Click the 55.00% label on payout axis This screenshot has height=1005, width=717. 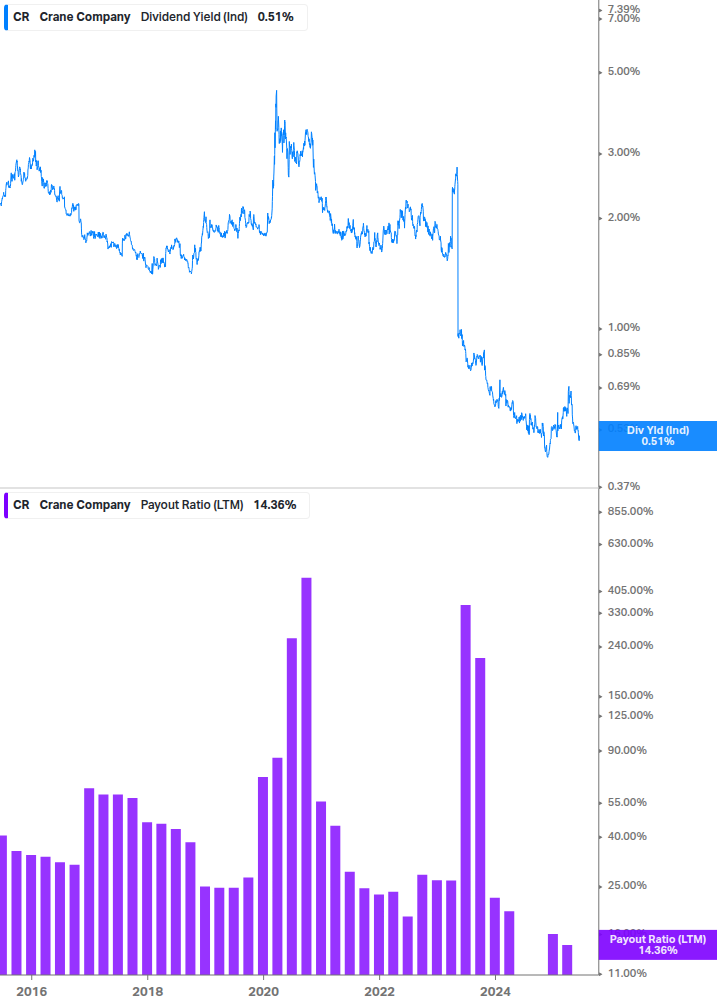[627, 802]
